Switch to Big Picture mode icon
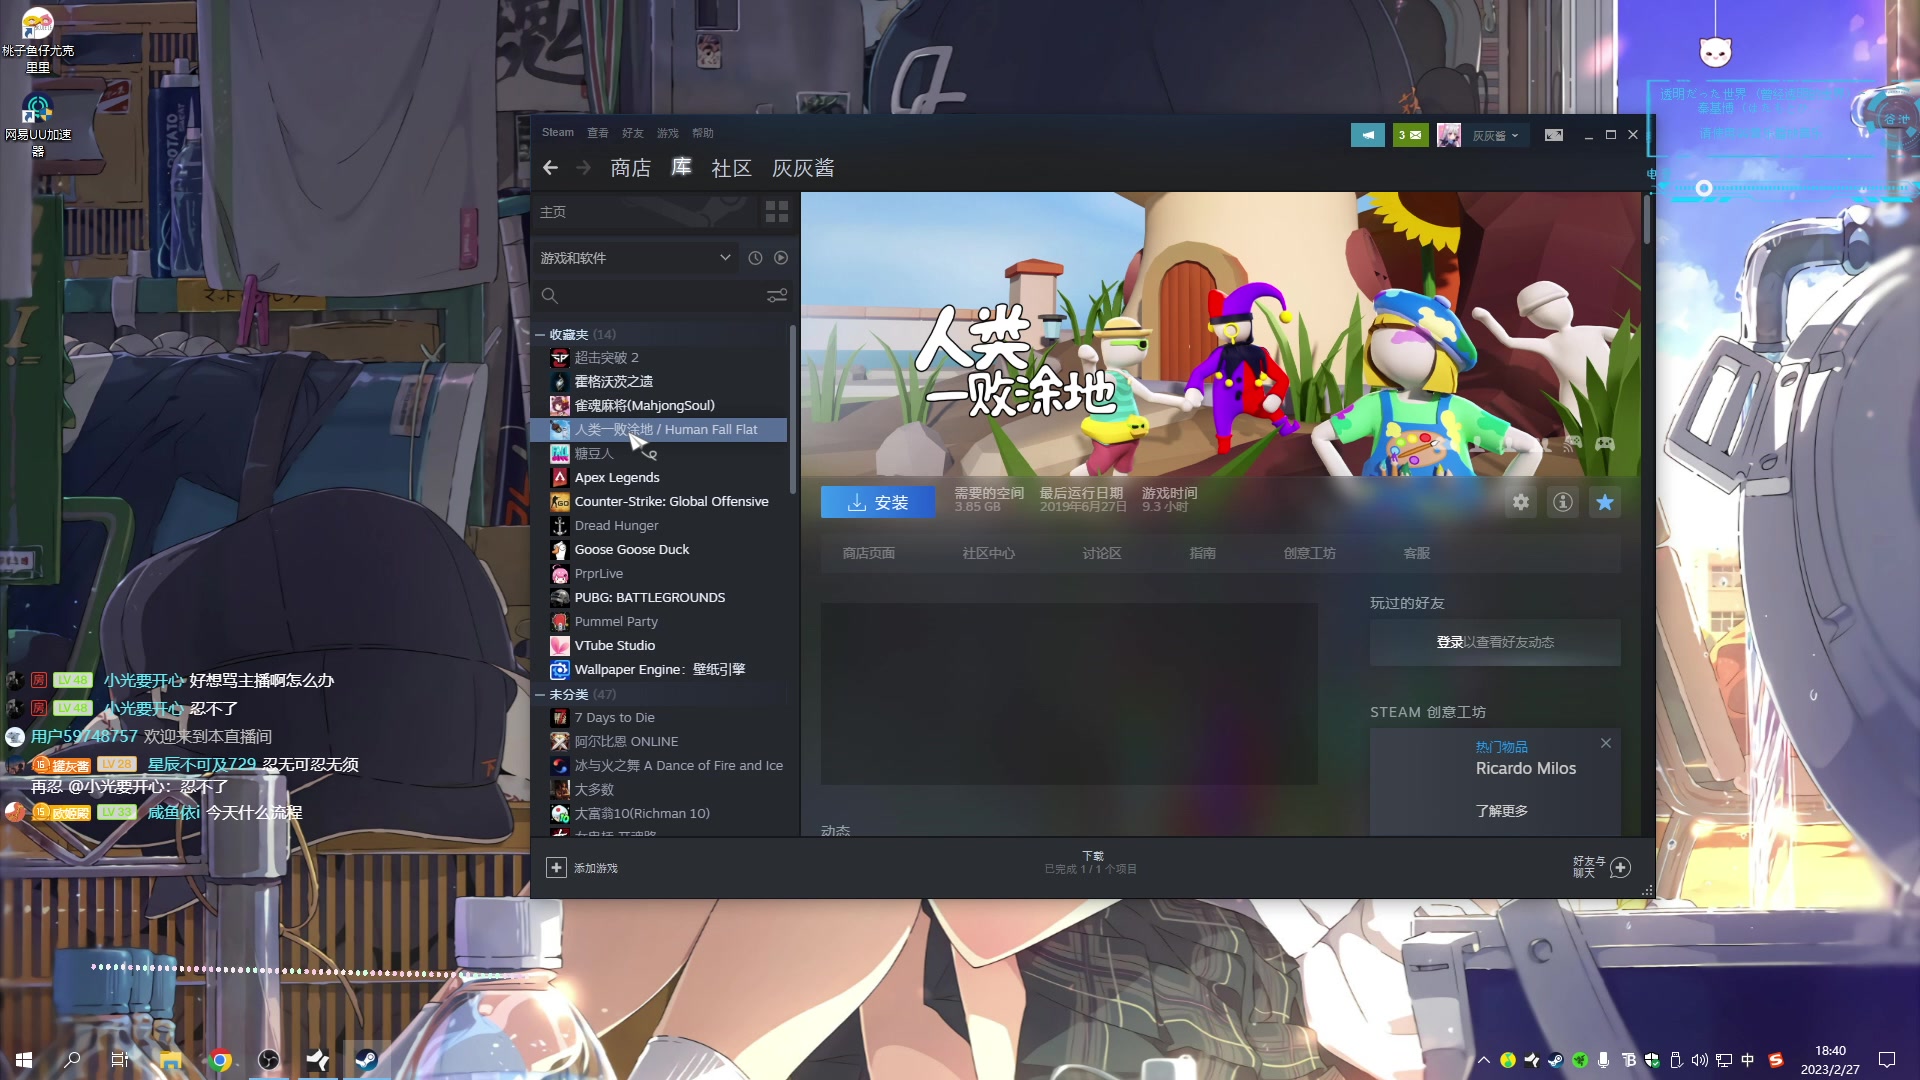 point(1554,135)
